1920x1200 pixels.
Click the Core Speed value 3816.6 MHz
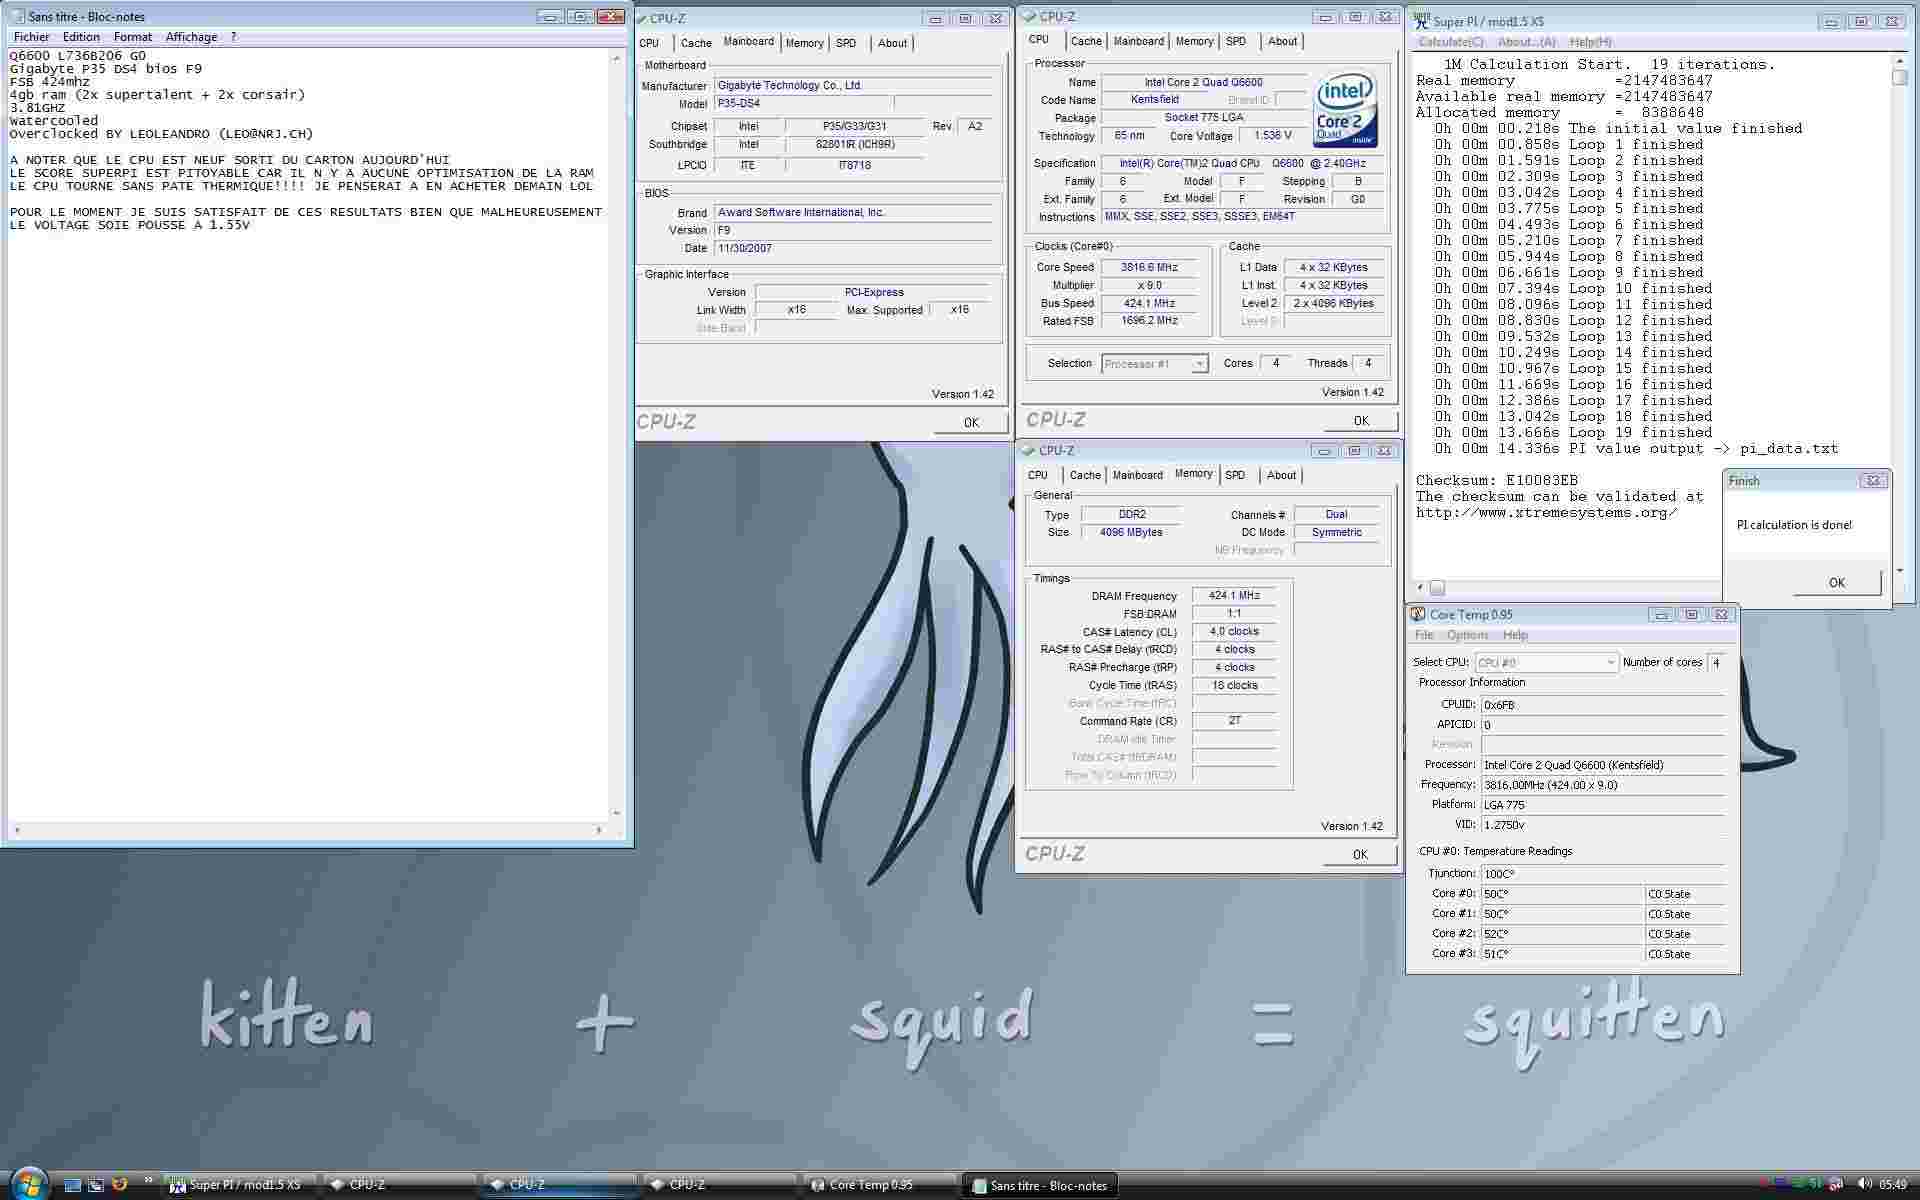(x=1150, y=267)
